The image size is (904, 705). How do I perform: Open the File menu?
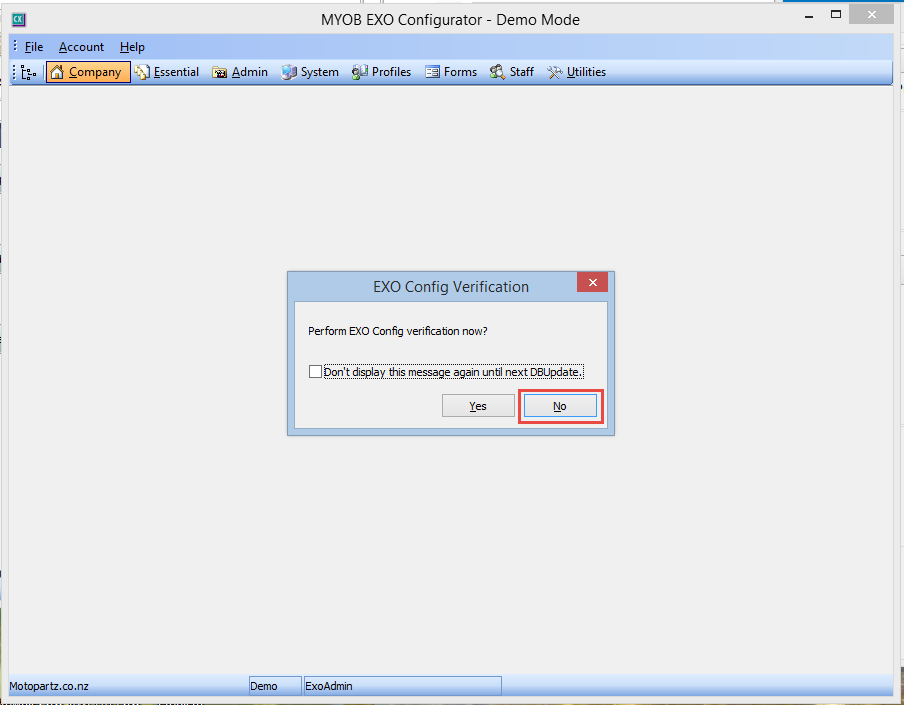(x=33, y=47)
